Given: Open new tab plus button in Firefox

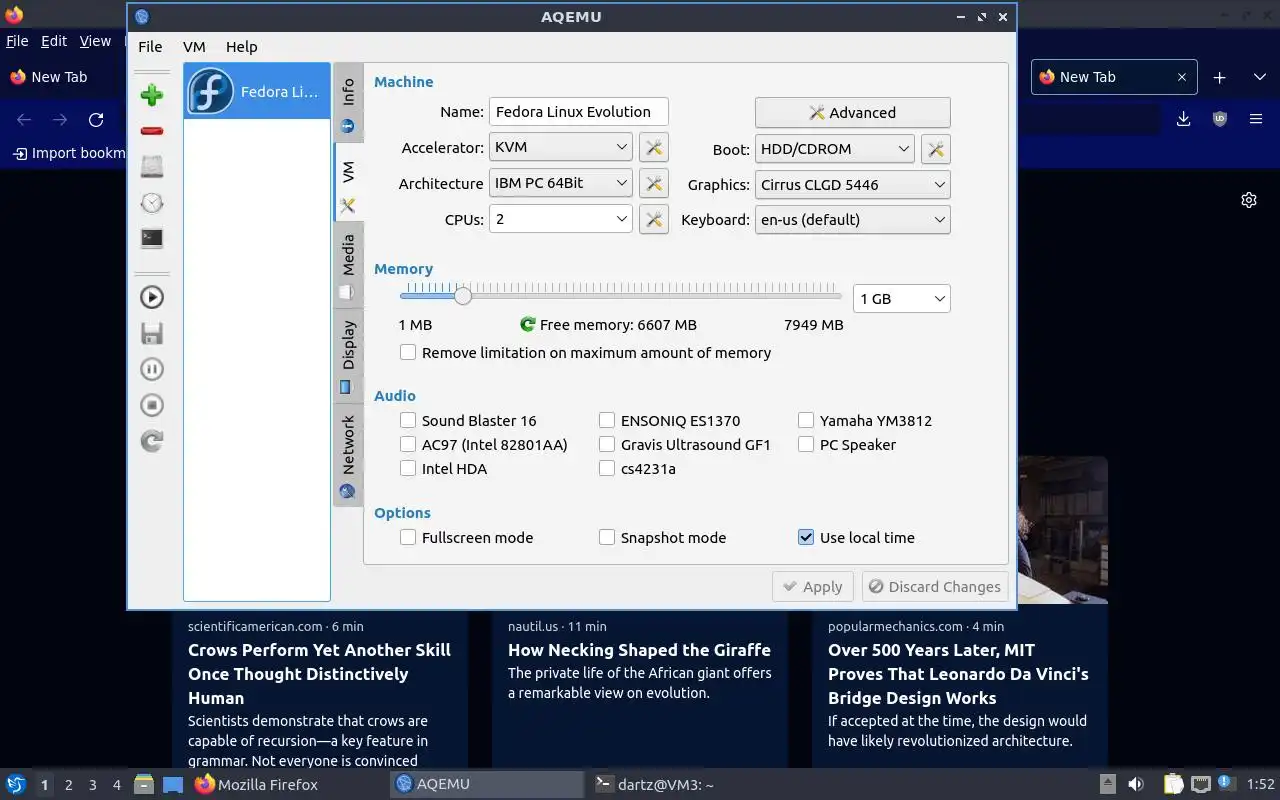Looking at the screenshot, I should [x=1219, y=77].
